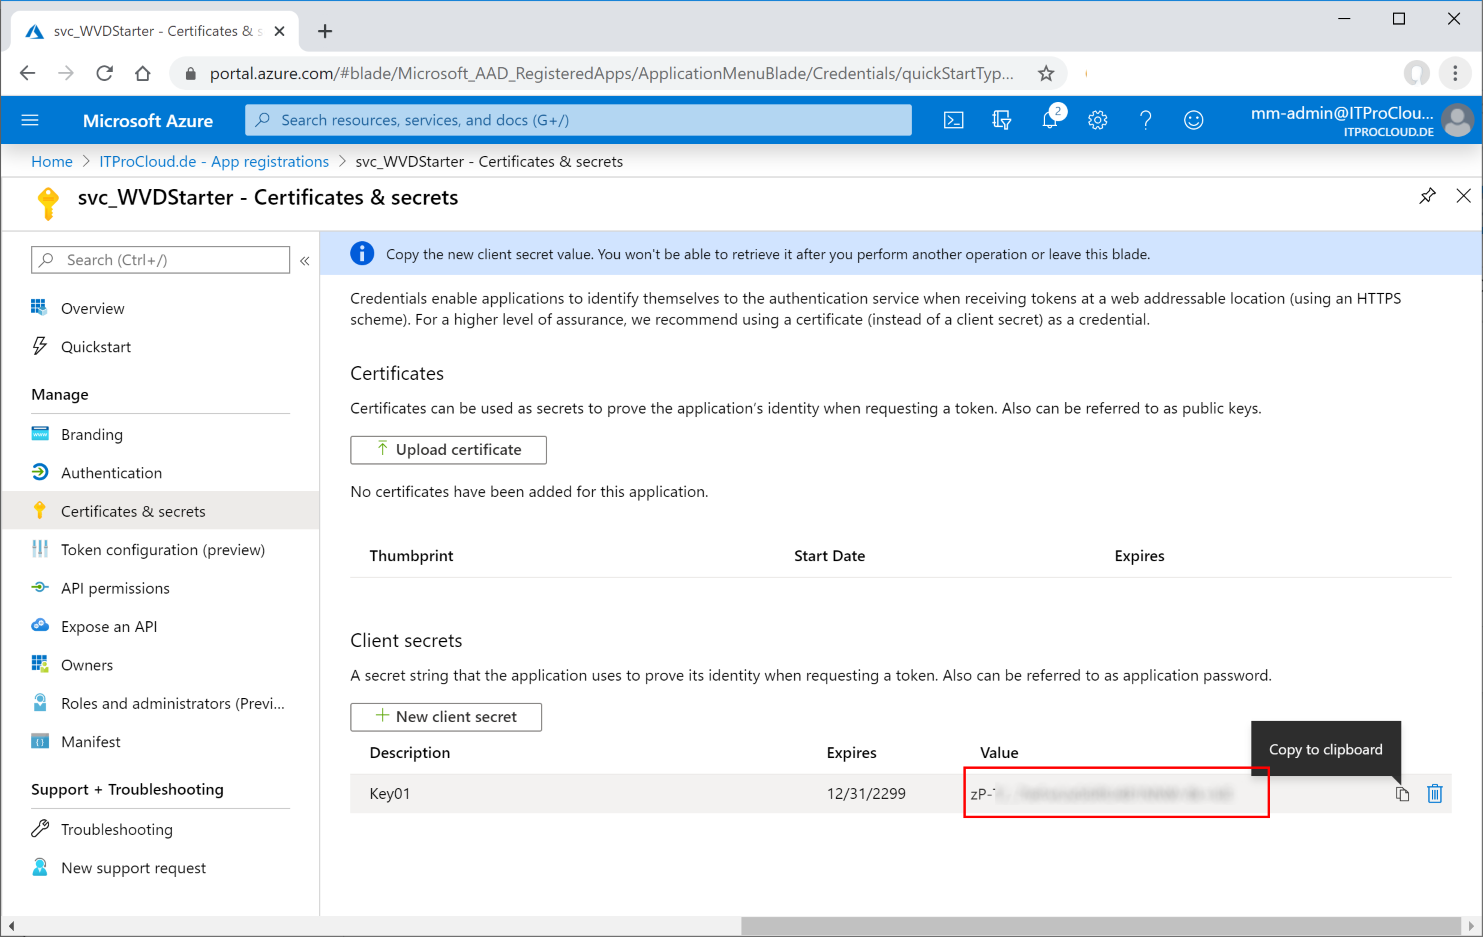Click the Upload certificate button
Image resolution: width=1483 pixels, height=937 pixels.
click(x=448, y=450)
